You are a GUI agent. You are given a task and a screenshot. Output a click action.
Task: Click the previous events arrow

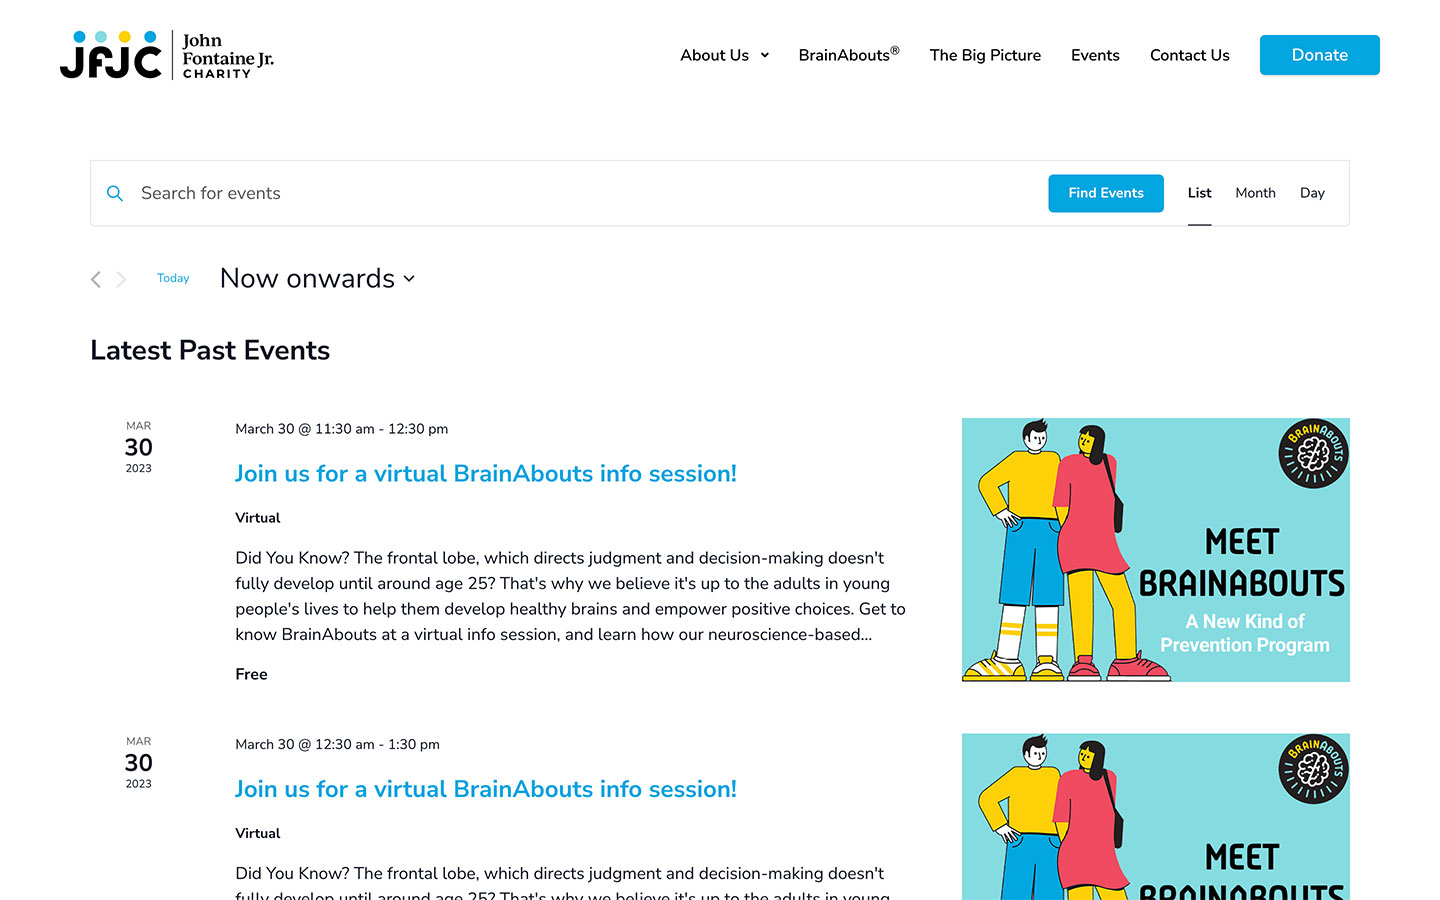[95, 279]
